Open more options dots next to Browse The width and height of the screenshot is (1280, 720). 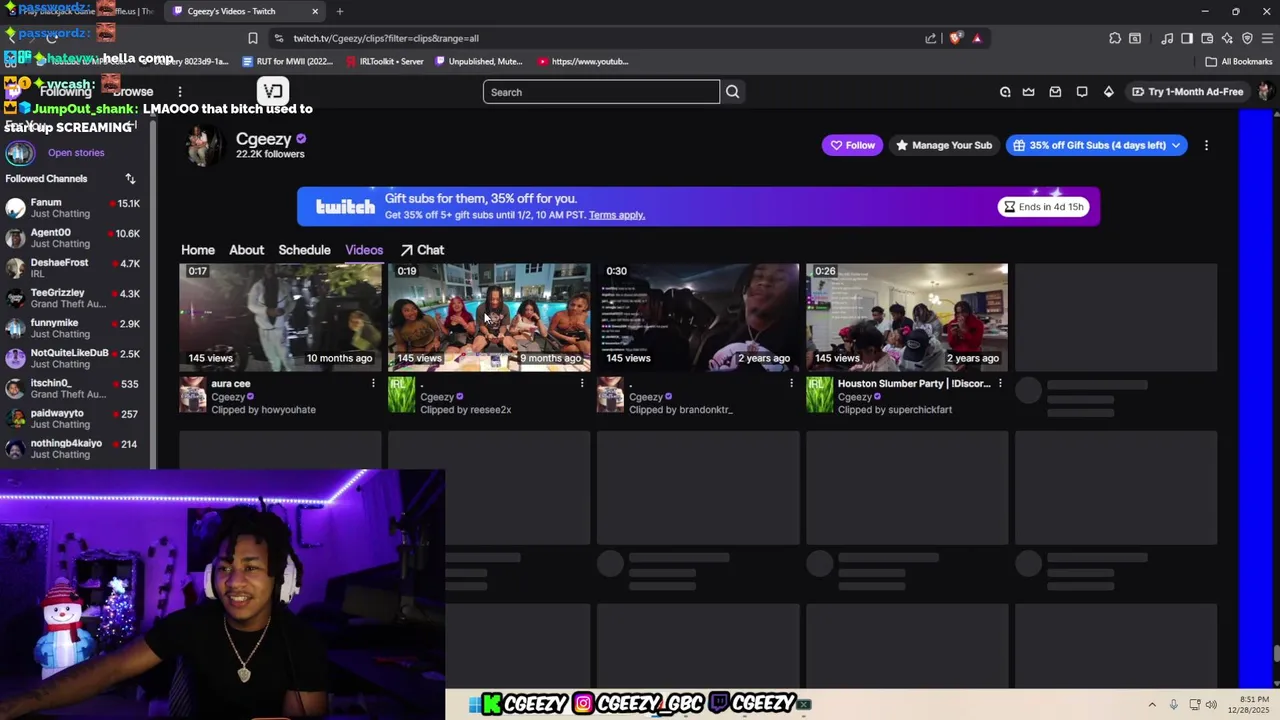point(180,92)
